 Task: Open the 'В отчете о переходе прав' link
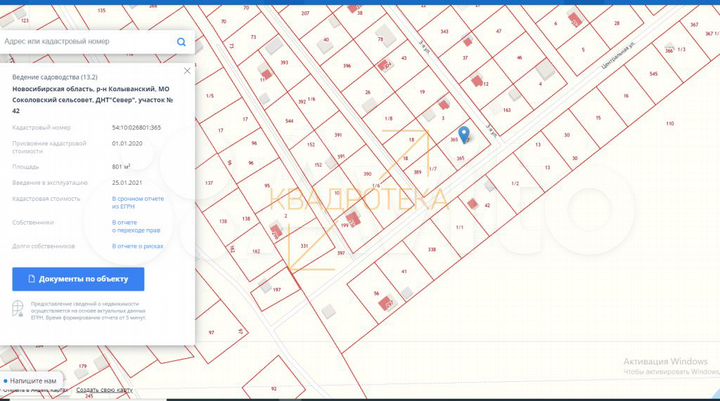[136, 226]
